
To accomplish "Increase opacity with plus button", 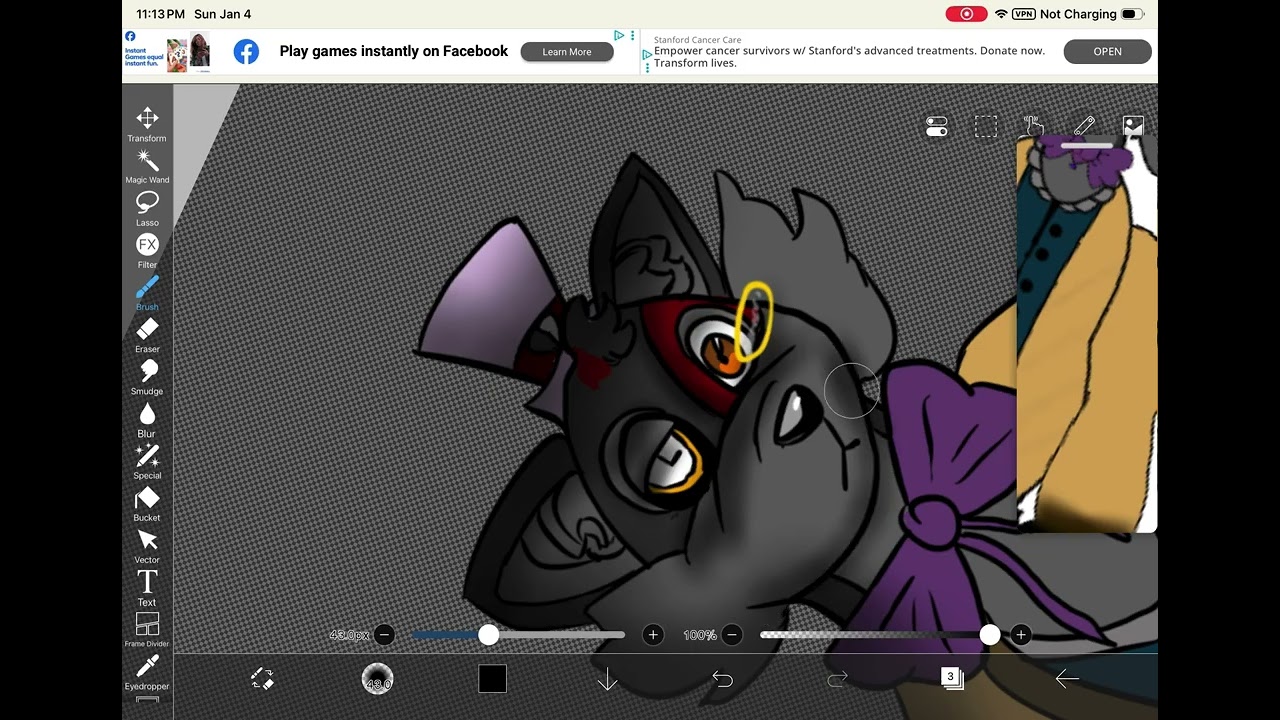I will pos(1021,635).
